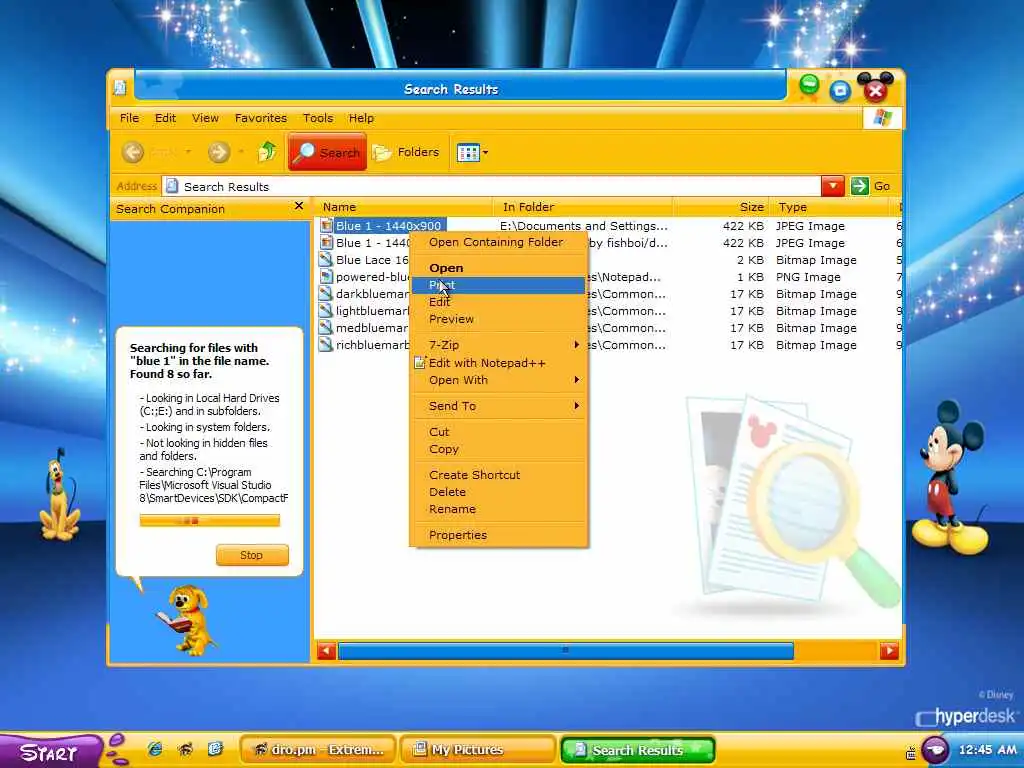Switch to Search Results taskbar button
The height and width of the screenshot is (768, 1024).
(x=637, y=750)
